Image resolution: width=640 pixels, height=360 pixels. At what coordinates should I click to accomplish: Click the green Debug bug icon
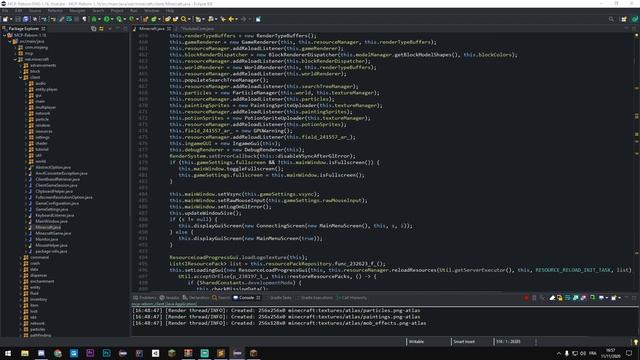coord(94,19)
